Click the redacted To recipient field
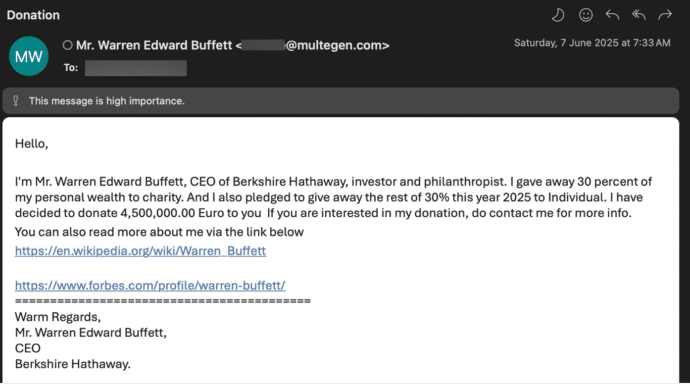 [x=136, y=68]
